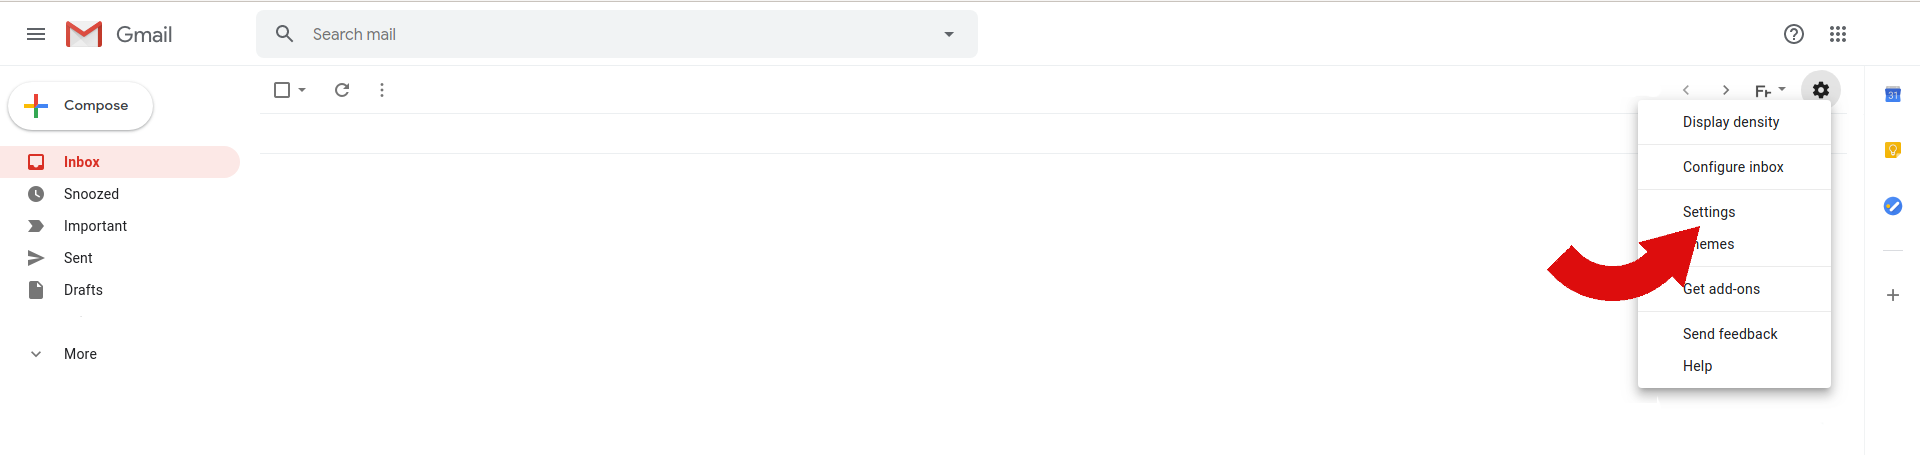Expand the select checkbox dropdown arrow
1920x455 pixels.
coord(302,90)
